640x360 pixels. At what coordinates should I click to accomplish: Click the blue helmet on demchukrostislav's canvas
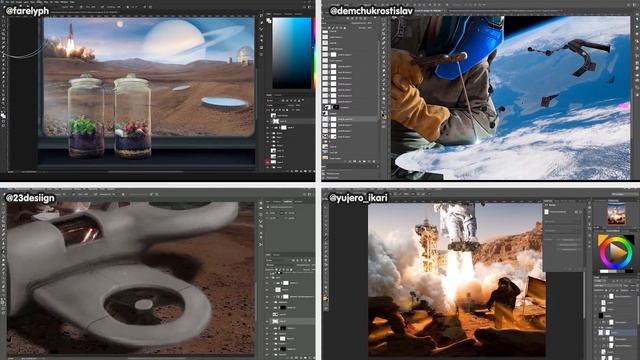[469, 49]
